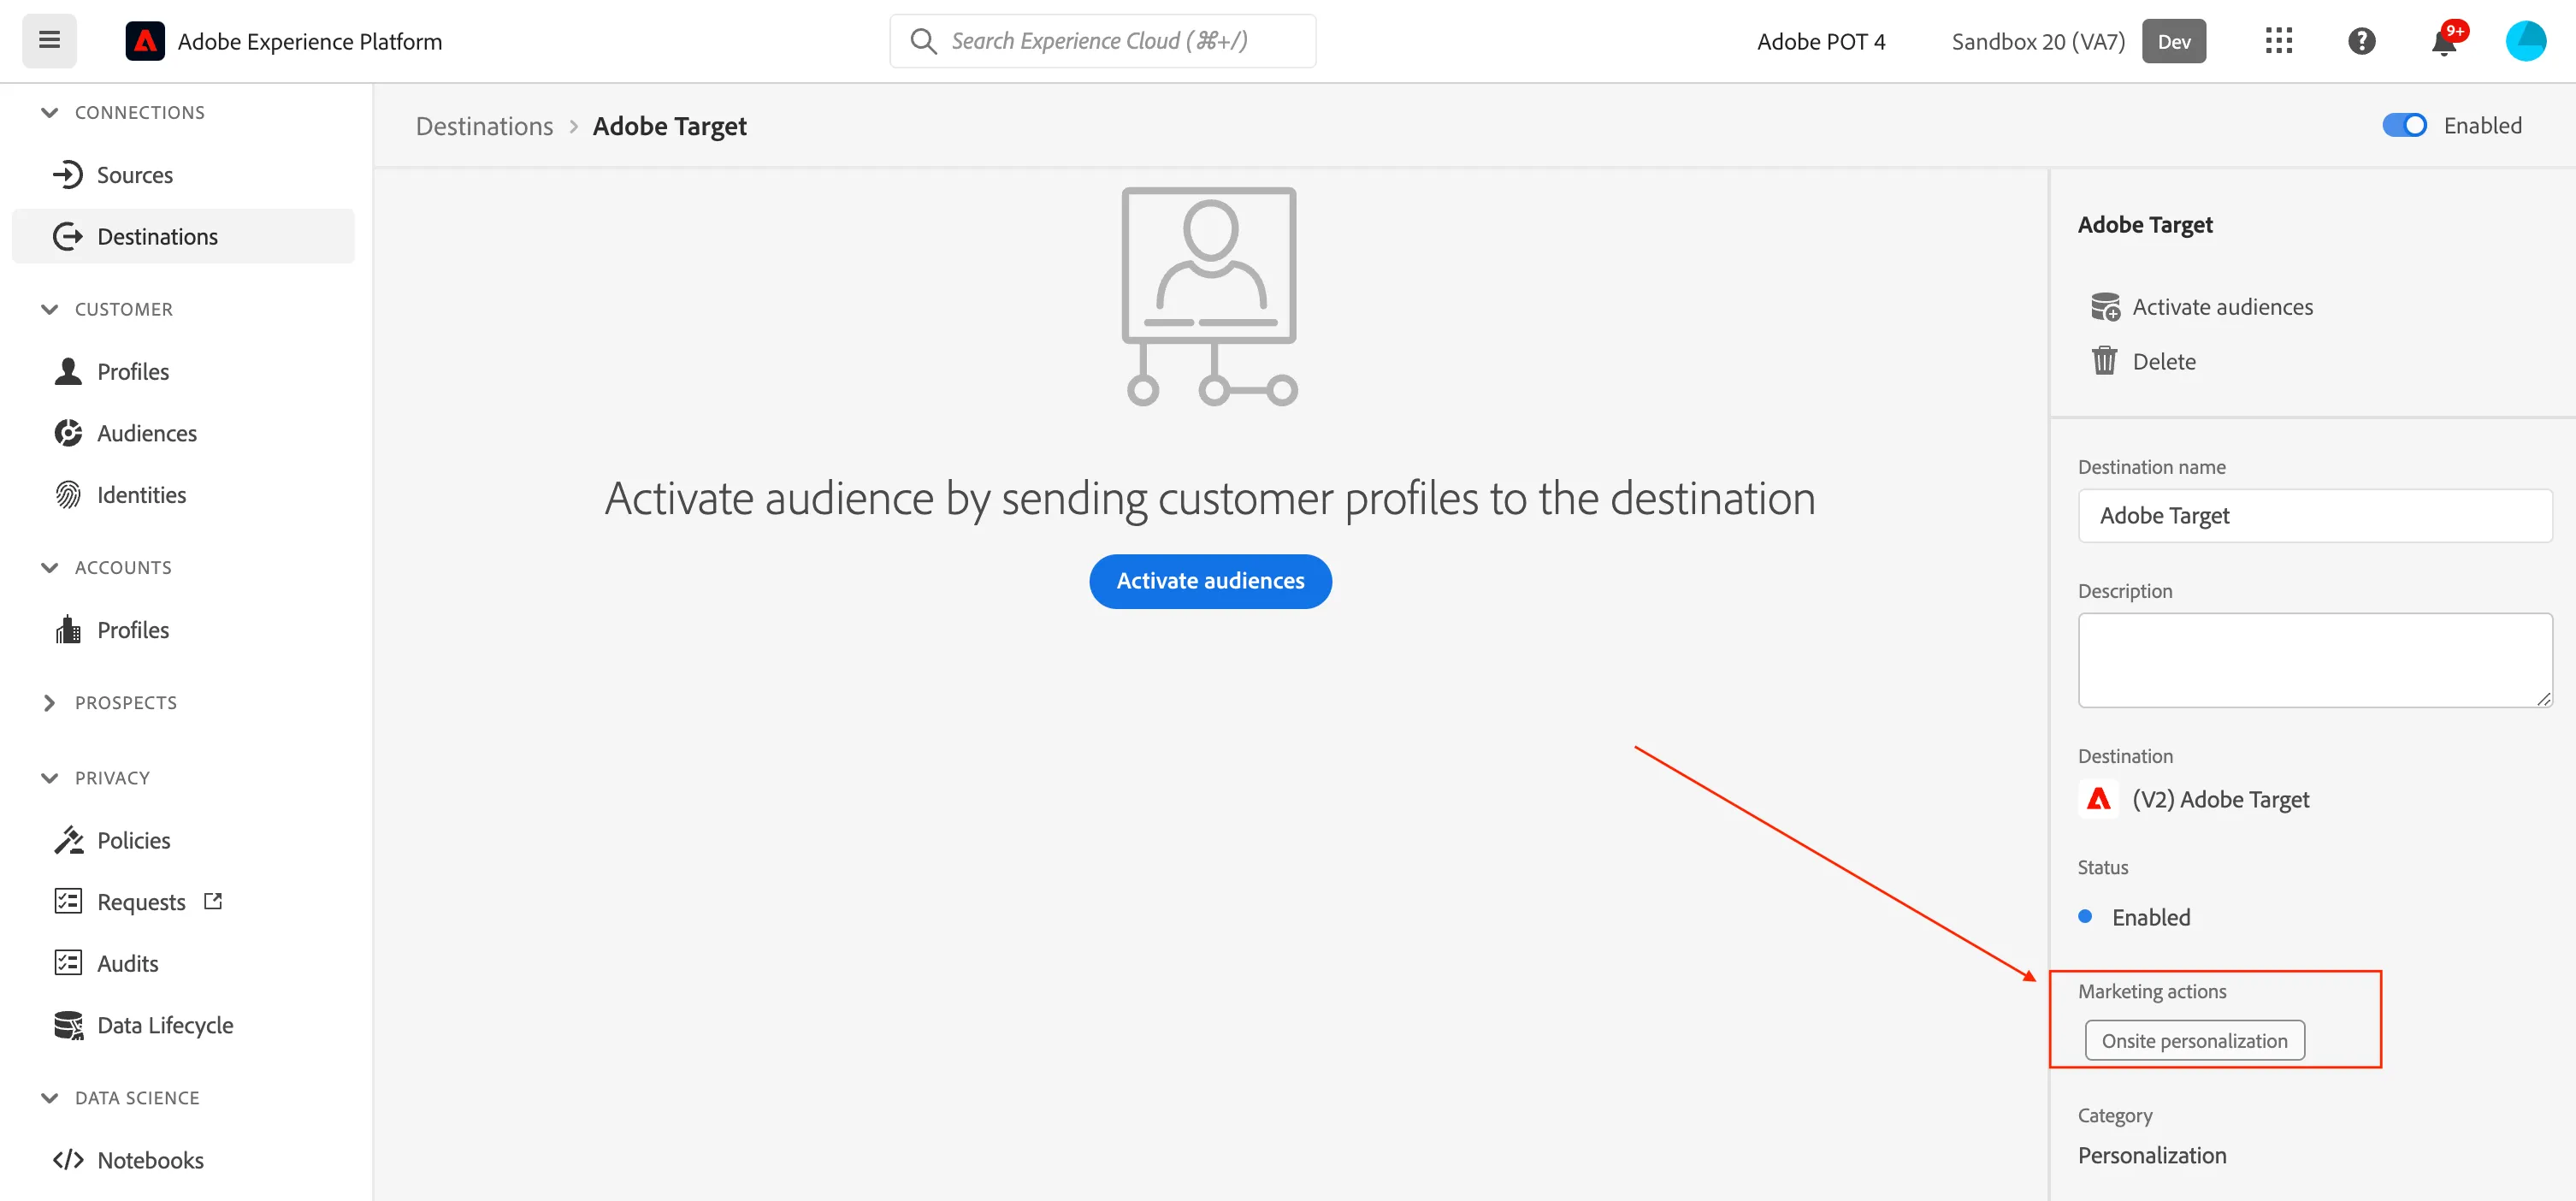Image resolution: width=2576 pixels, height=1201 pixels.
Task: Click the Dev sandbox badge
Action: point(2173,41)
